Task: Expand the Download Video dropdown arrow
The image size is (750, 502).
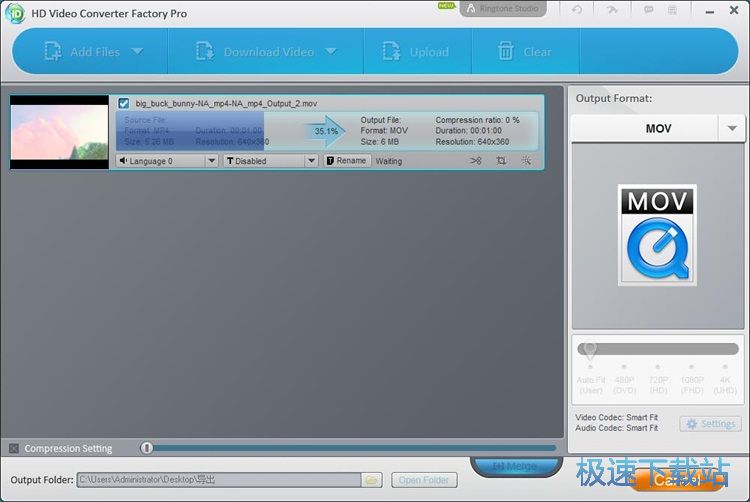Action: (x=331, y=51)
